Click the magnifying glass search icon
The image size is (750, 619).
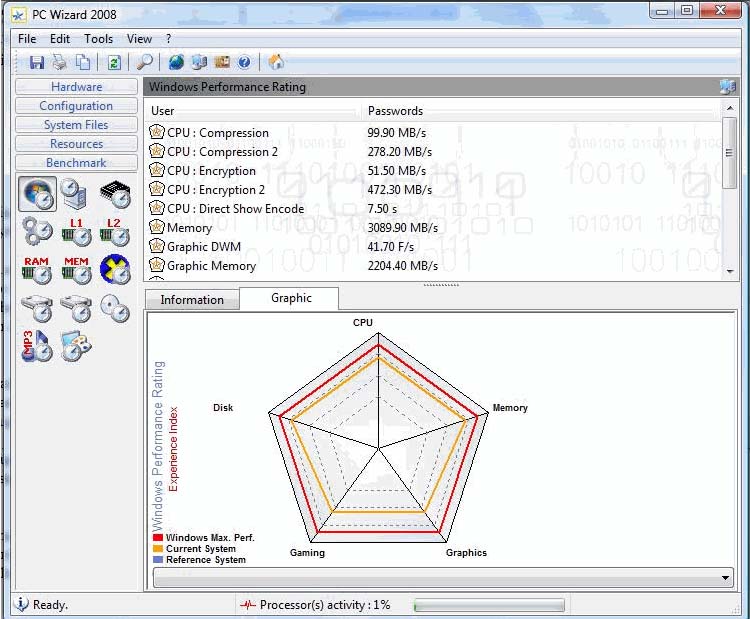144,62
